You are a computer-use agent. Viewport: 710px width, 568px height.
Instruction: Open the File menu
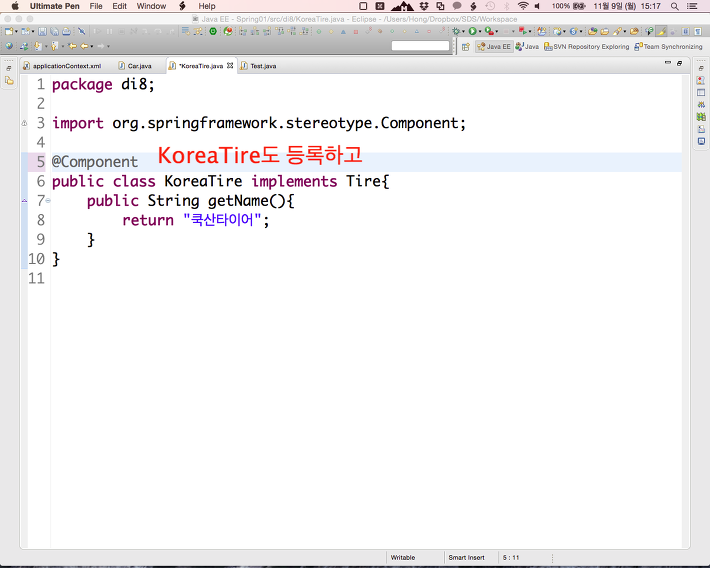pyautogui.click(x=96, y=6)
